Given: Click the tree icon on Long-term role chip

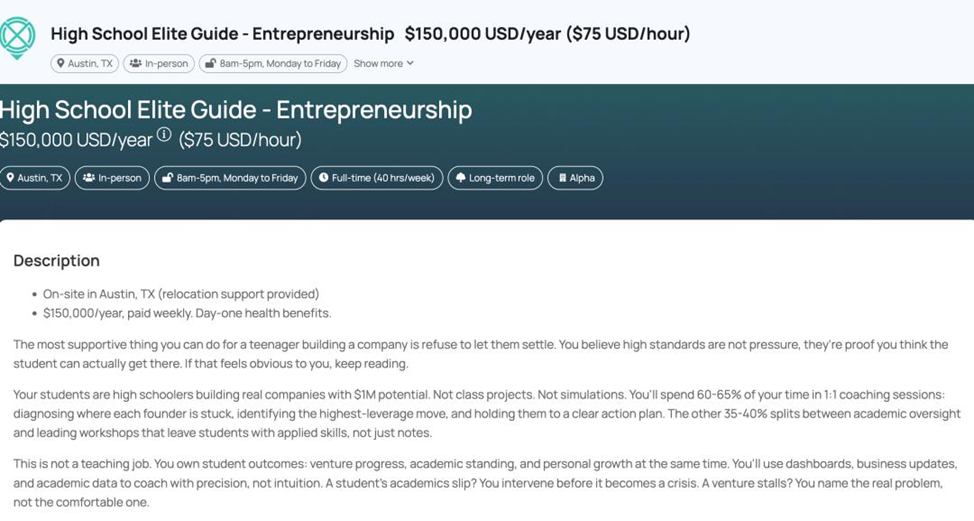Looking at the screenshot, I should (460, 178).
